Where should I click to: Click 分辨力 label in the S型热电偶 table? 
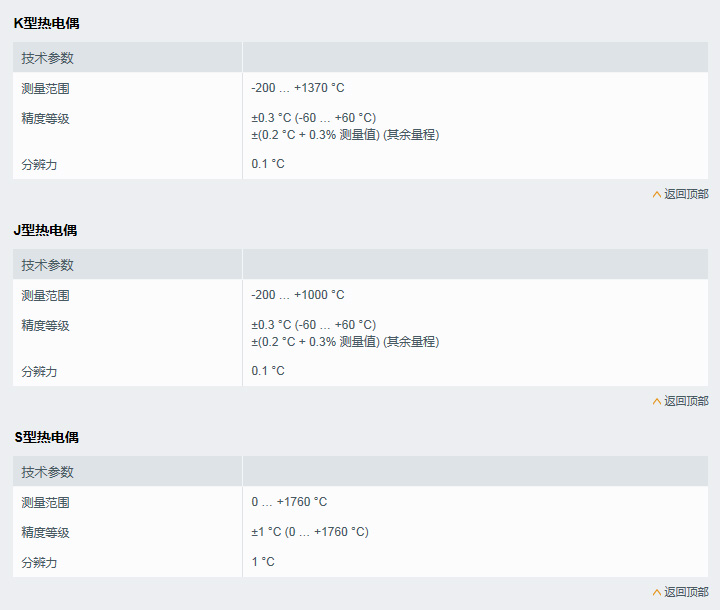click(x=40, y=562)
